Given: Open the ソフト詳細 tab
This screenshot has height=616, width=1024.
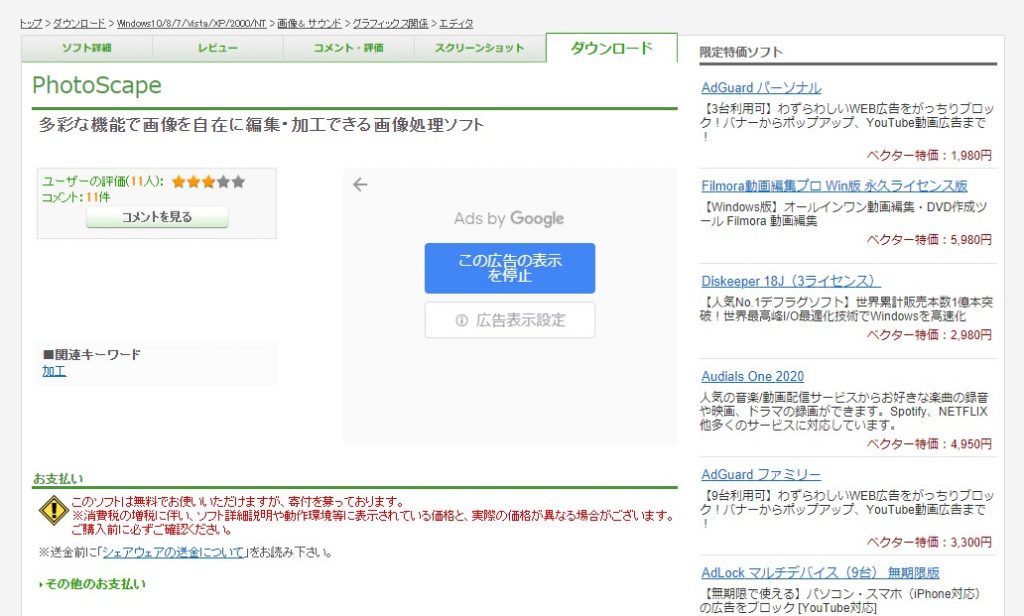Looking at the screenshot, I should pos(87,48).
